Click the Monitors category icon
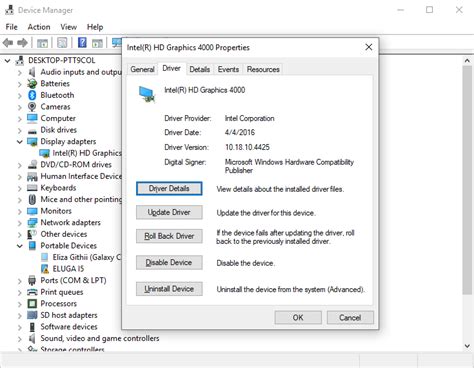This screenshot has height=368, width=474. [x=32, y=211]
